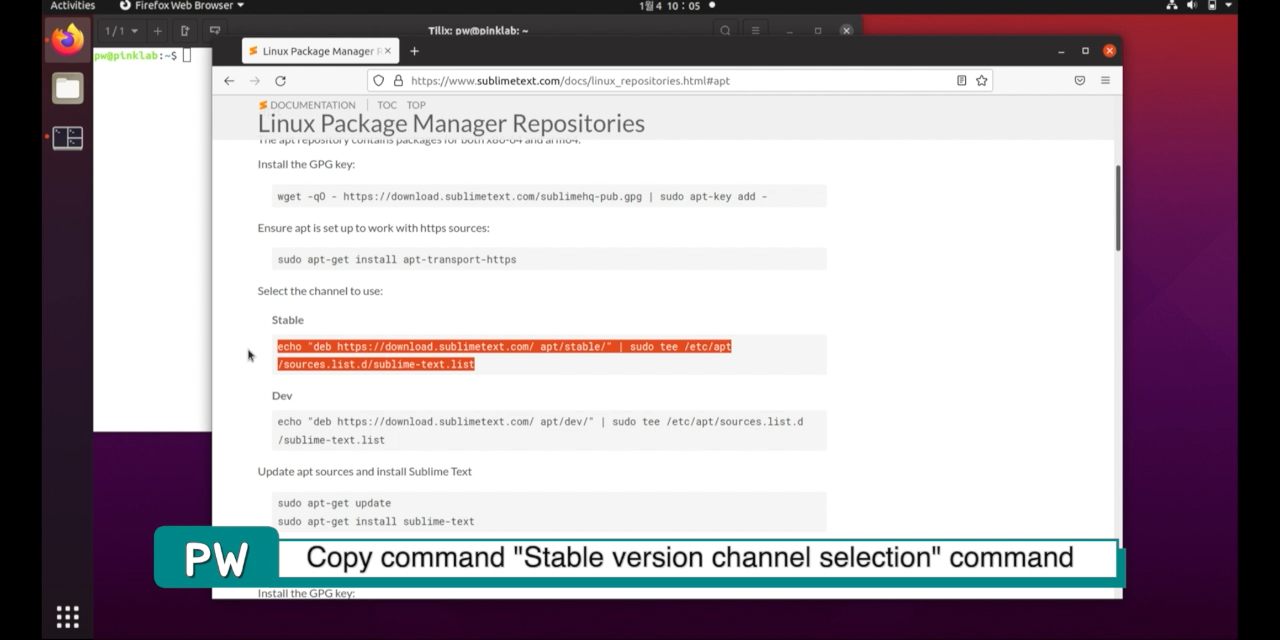The width and height of the screenshot is (1280, 640).
Task: Minimize the Firefox window
Action: [x=1061, y=51]
